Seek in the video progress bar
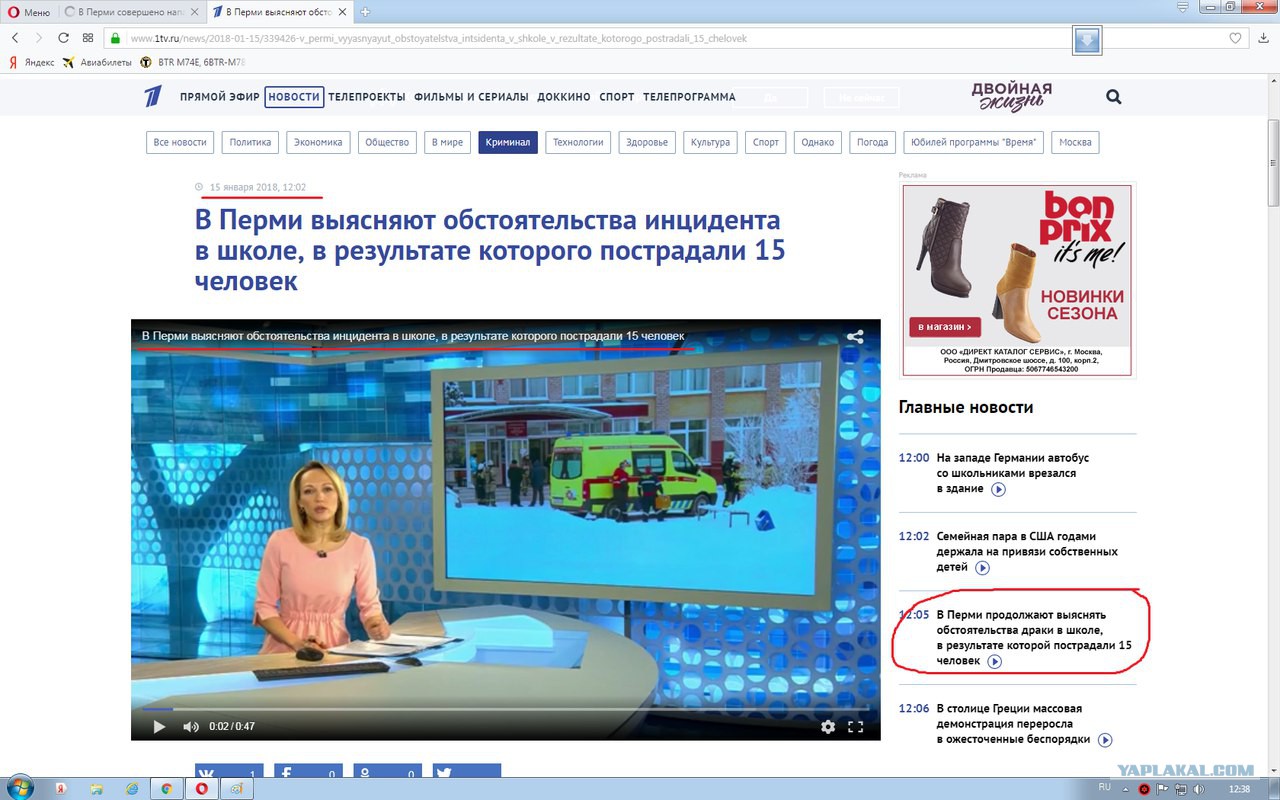 (x=500, y=710)
